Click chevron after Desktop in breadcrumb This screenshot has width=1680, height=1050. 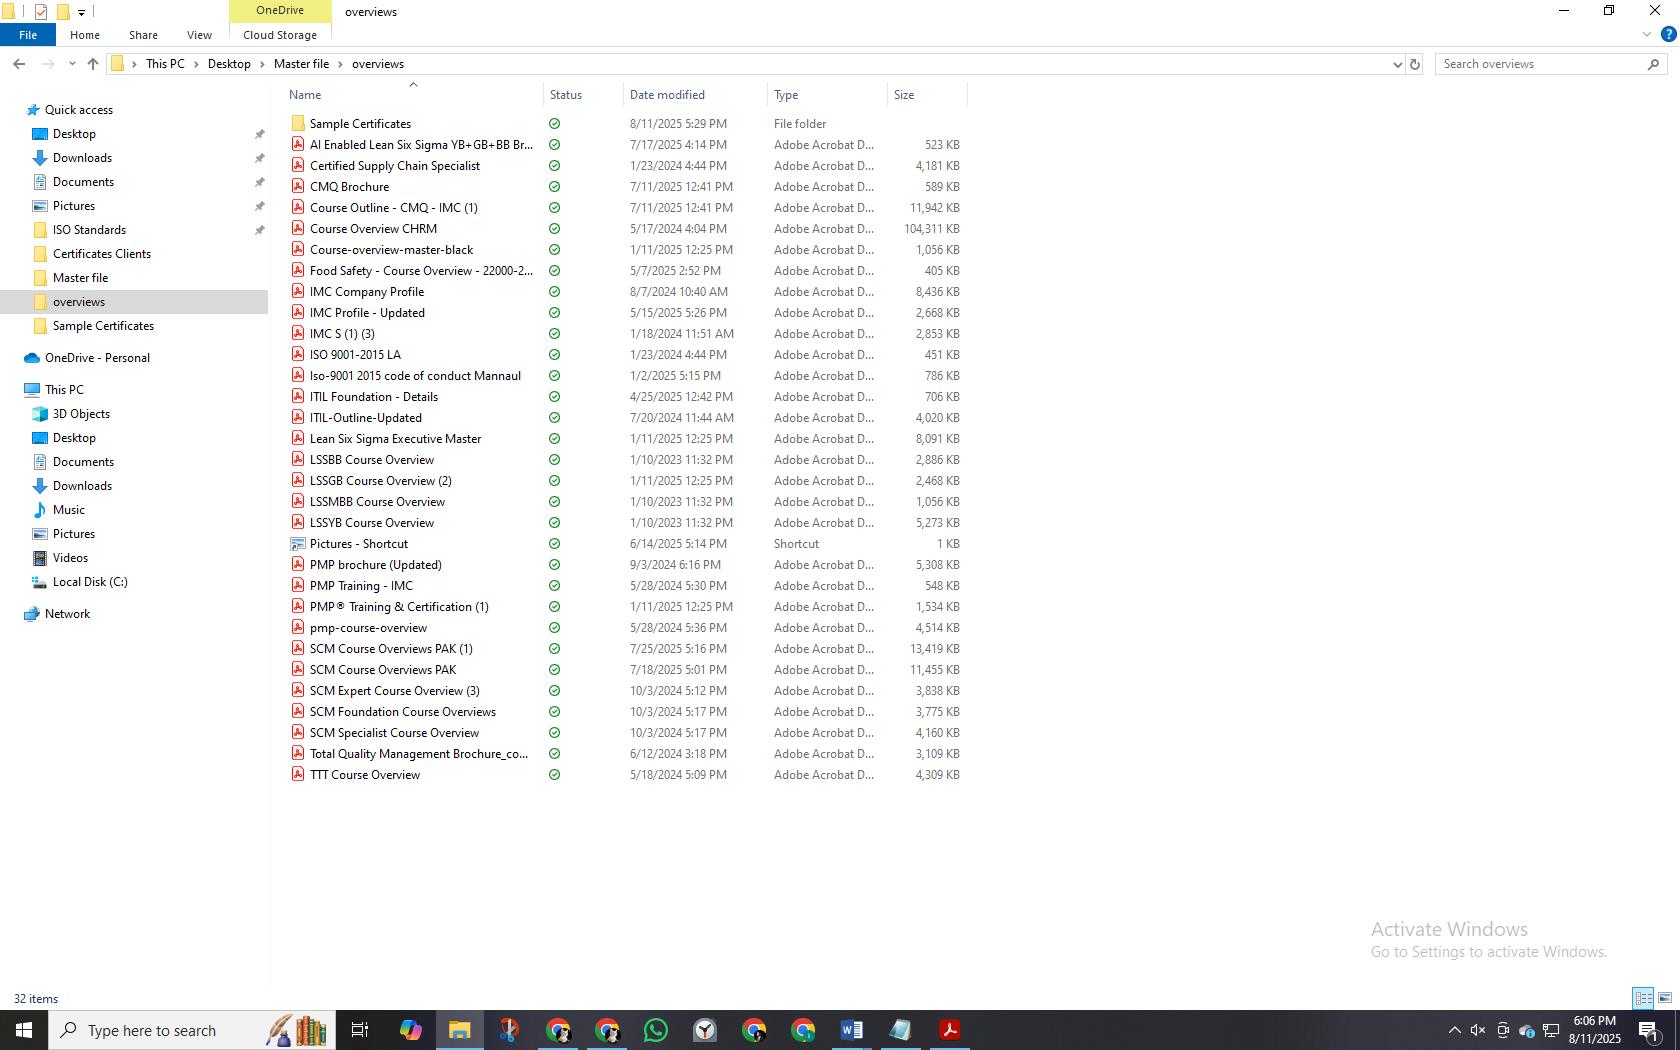(263, 64)
